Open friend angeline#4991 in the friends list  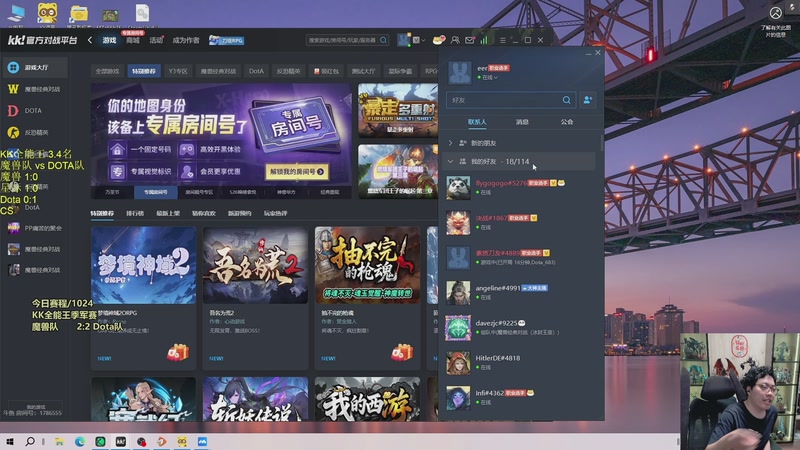click(518, 292)
